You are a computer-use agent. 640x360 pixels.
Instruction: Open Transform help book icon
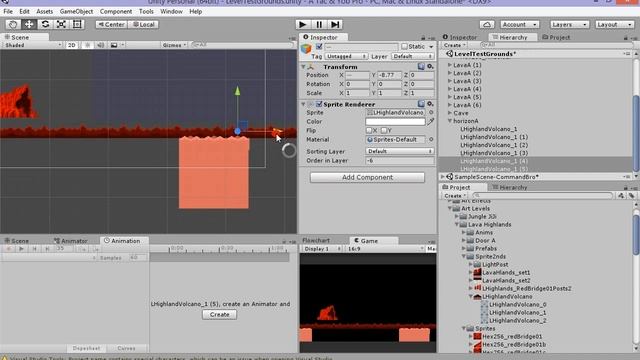421,67
